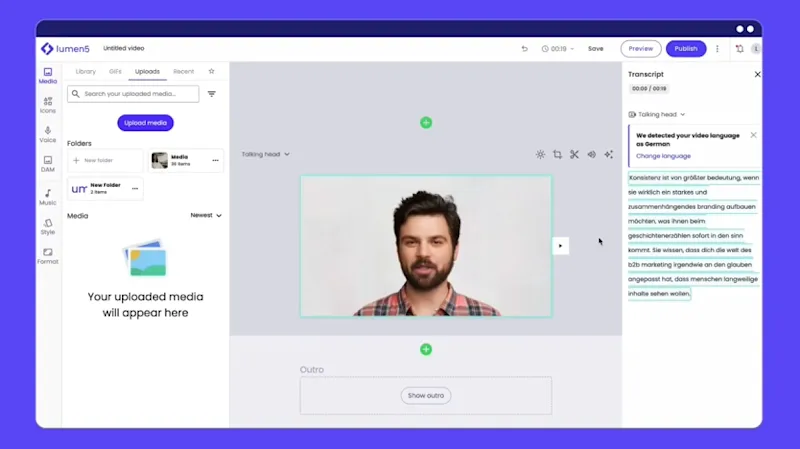
Task: Expand the 00:19 duration dropdown
Action: click(558, 48)
